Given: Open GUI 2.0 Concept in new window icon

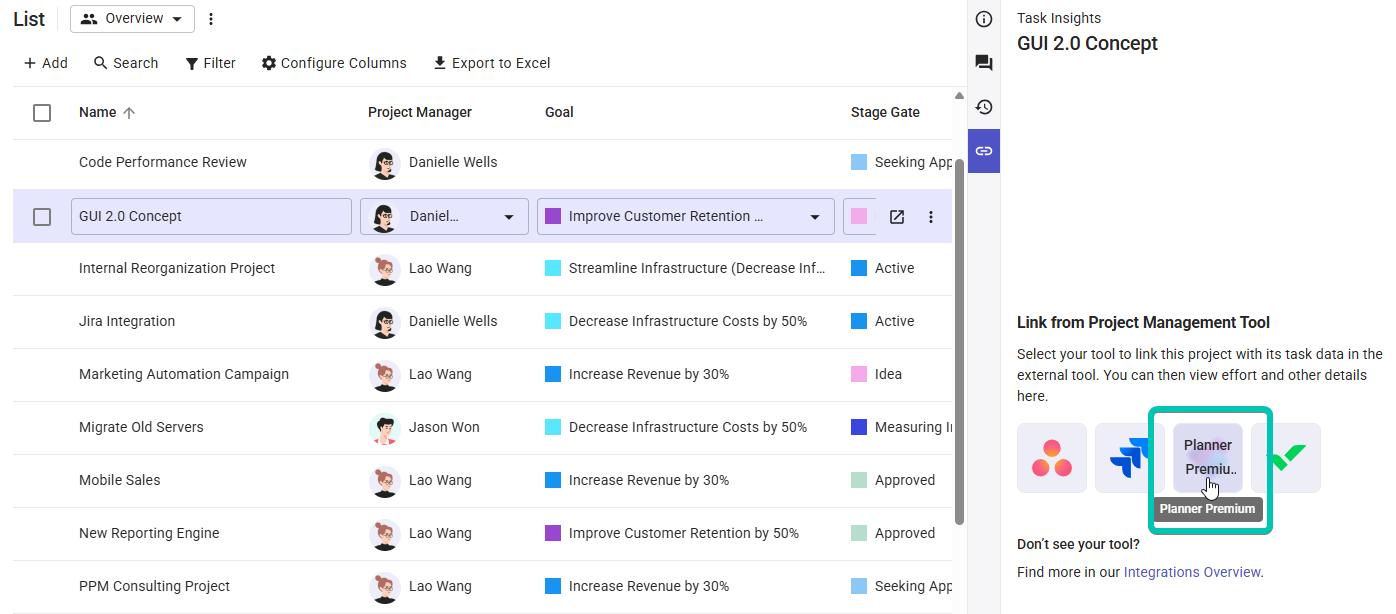Looking at the screenshot, I should click(897, 217).
